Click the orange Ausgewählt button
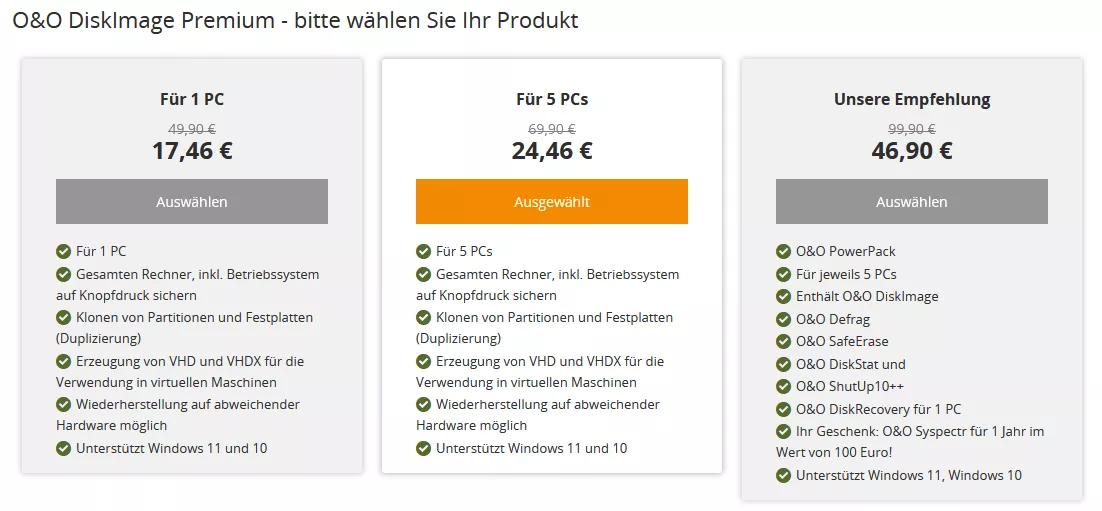The image size is (1102, 511). point(552,202)
